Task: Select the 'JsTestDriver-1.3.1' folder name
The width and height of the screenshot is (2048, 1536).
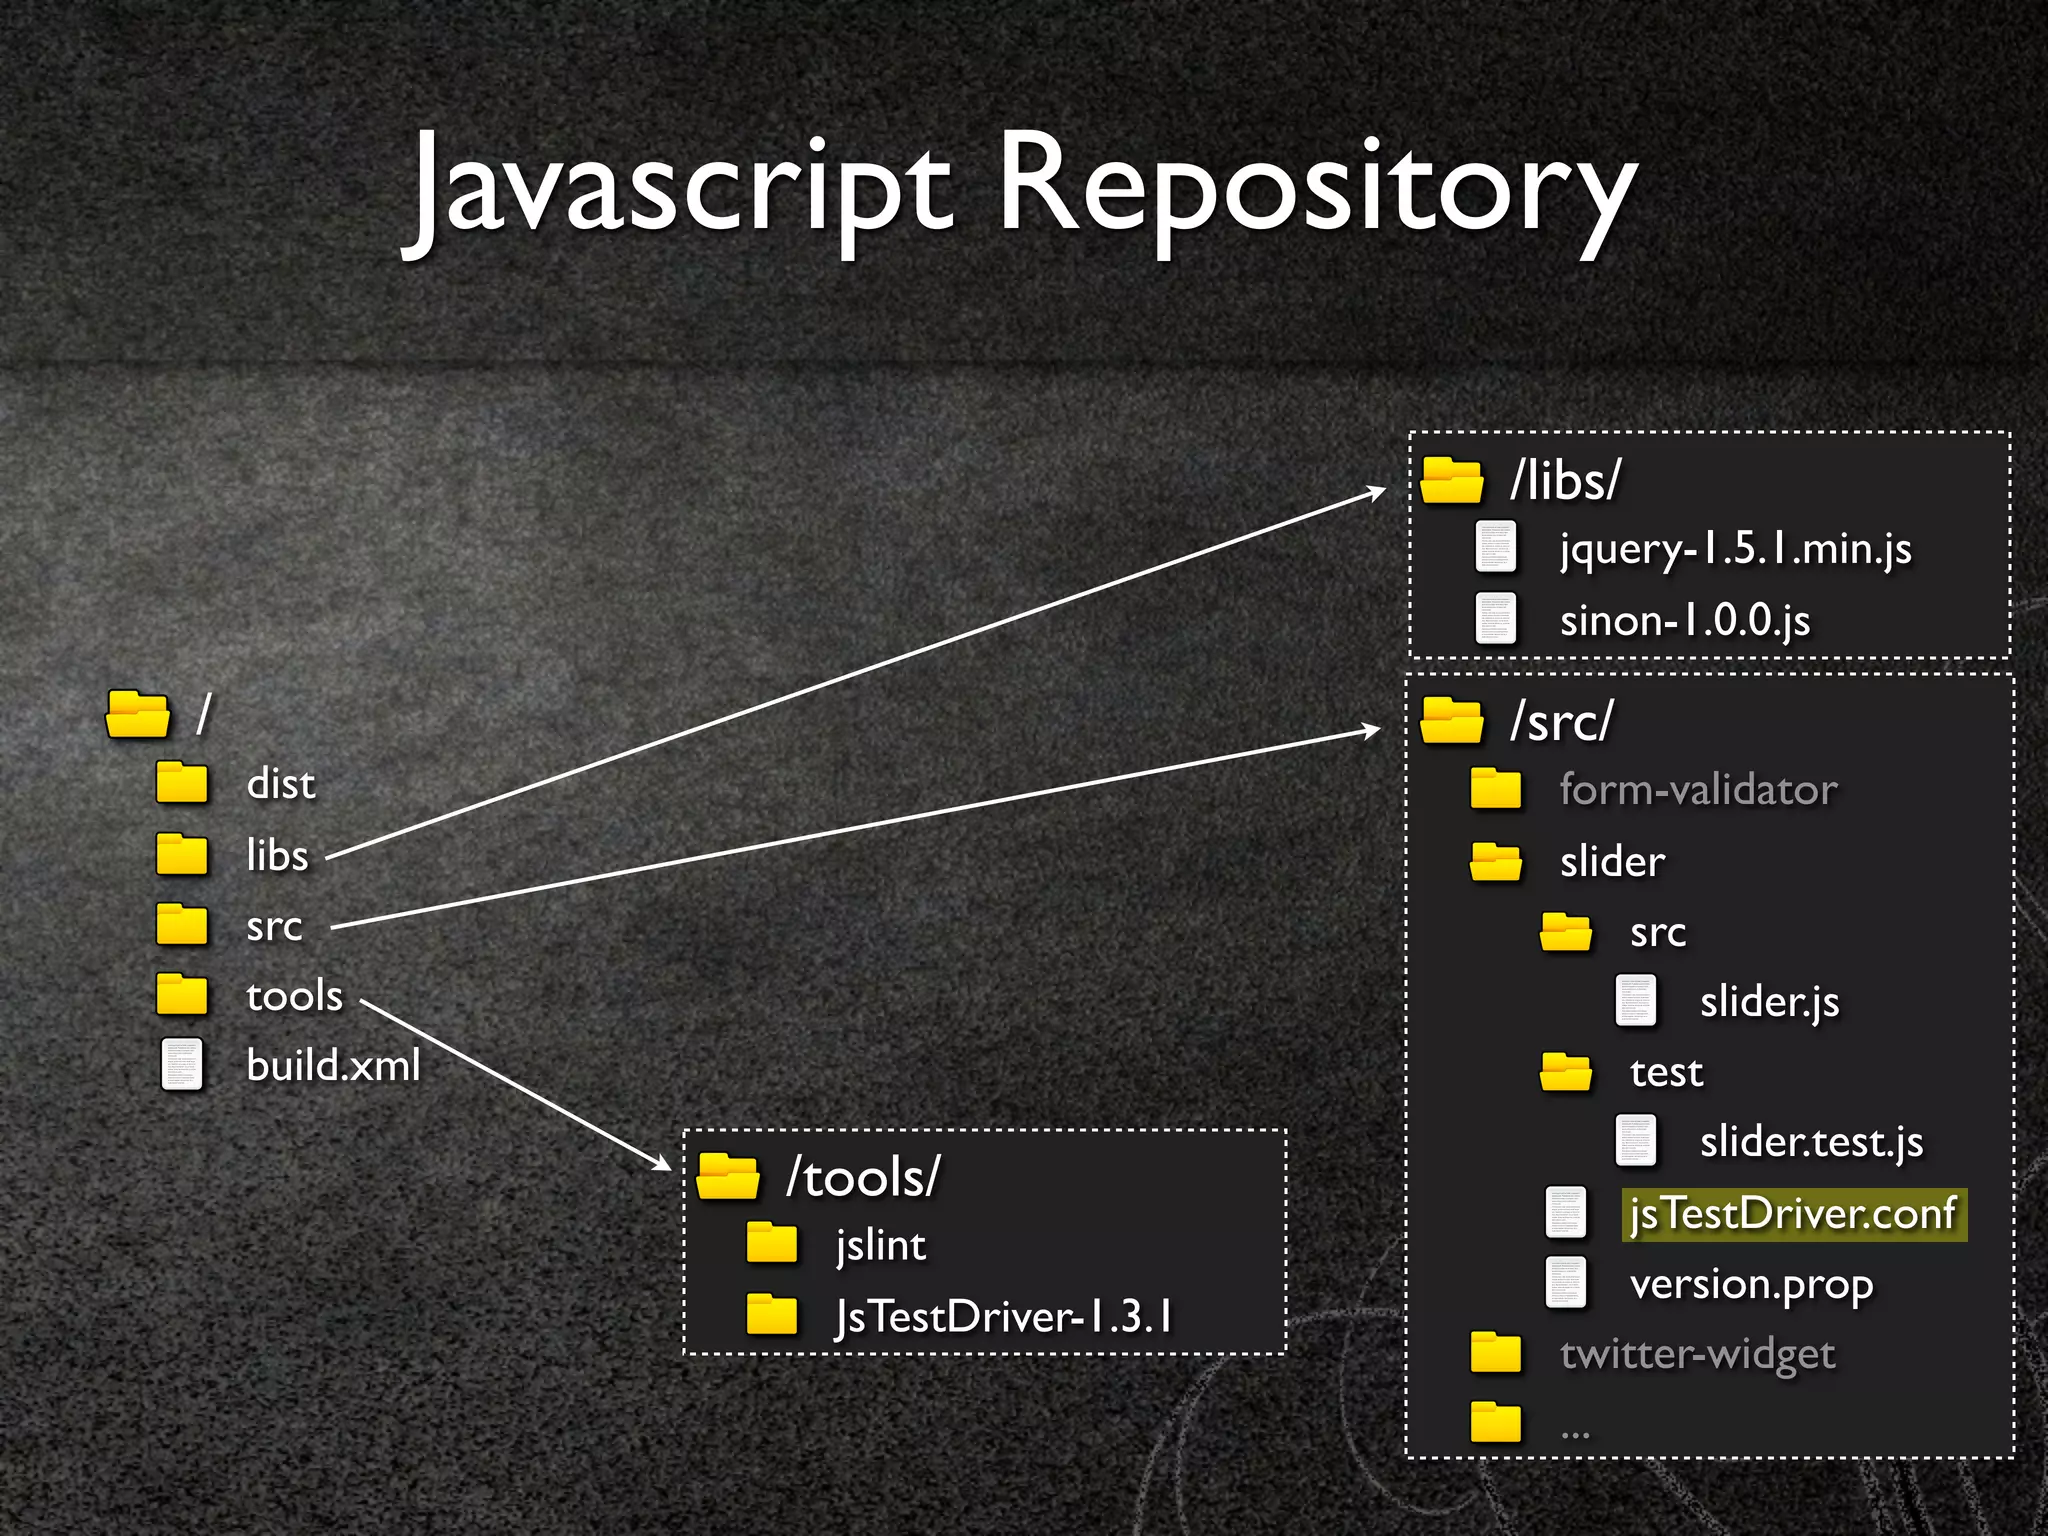Action: tap(1004, 1317)
